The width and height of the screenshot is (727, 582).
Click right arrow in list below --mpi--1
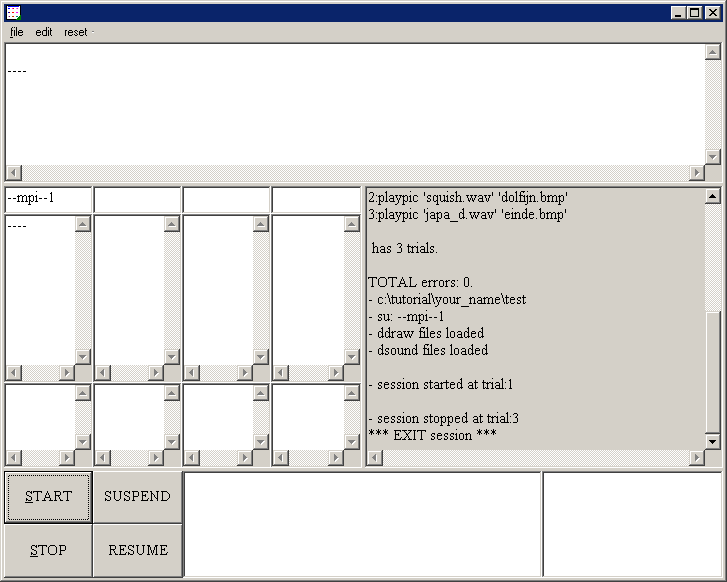(x=67, y=372)
